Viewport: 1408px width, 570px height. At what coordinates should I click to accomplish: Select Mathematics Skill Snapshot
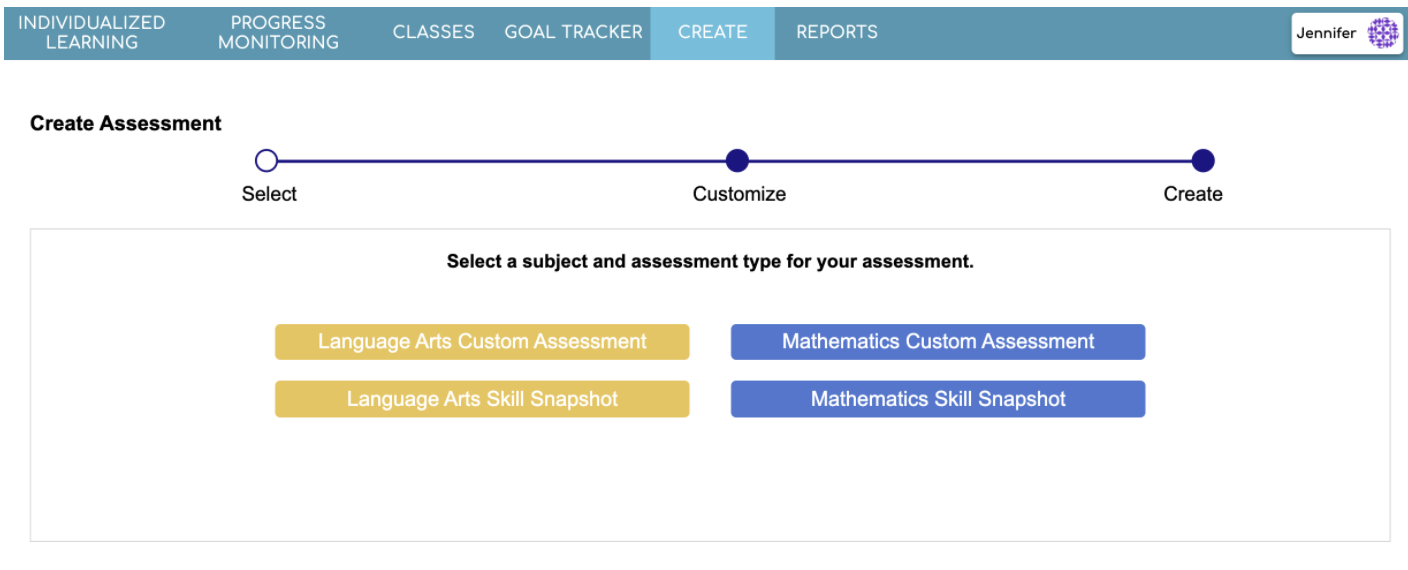point(938,399)
